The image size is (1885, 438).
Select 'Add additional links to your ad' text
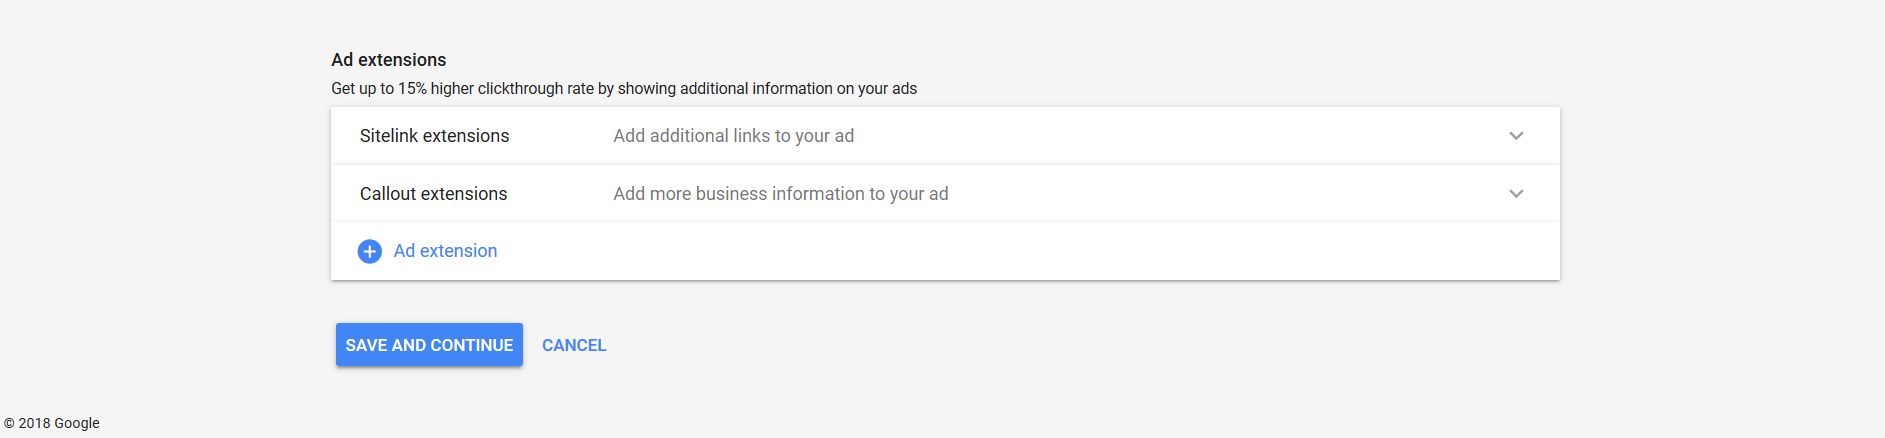[x=733, y=136]
